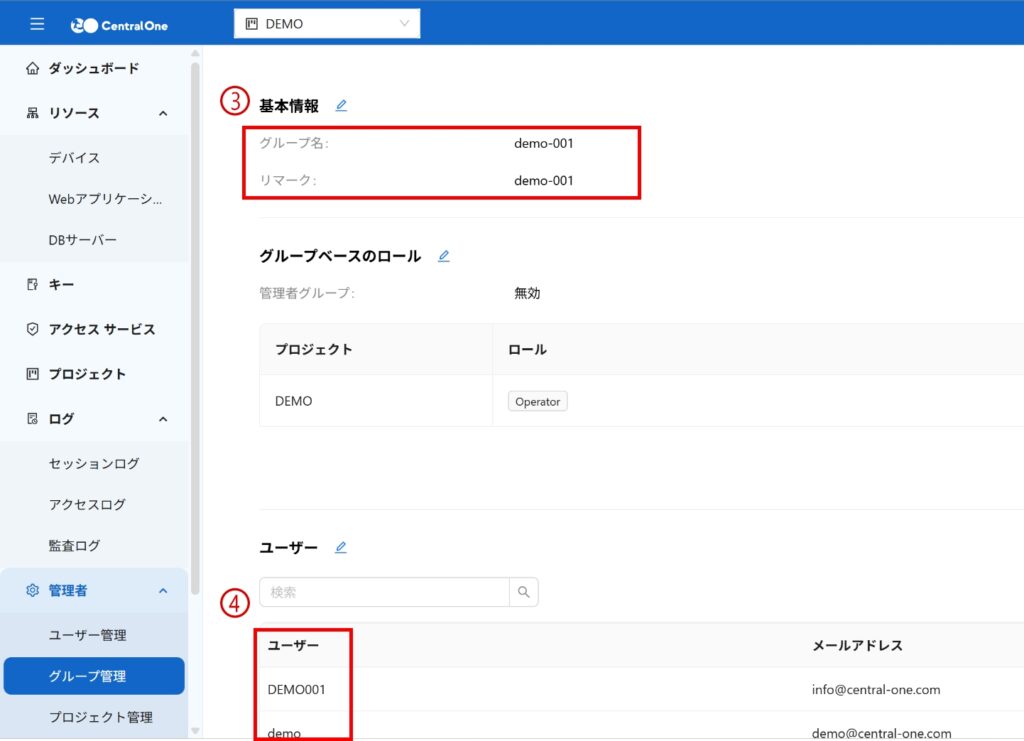Go to プロジェクト in the sidebar
The height and width of the screenshot is (741, 1024).
point(87,374)
